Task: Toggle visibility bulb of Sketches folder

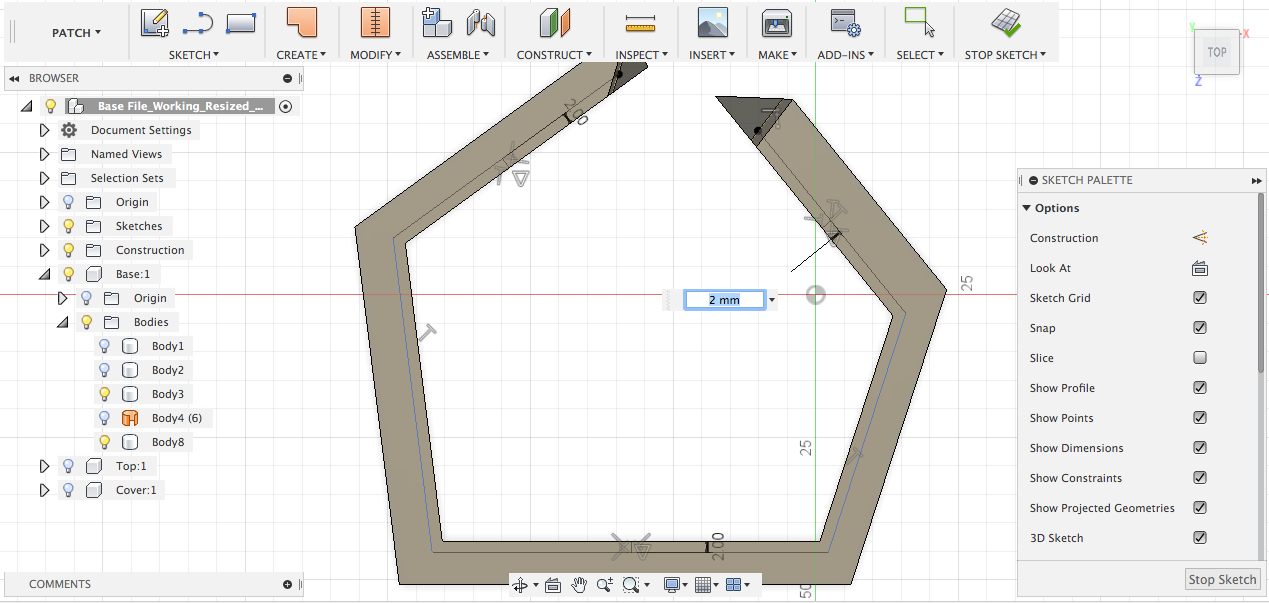Action: click(68, 226)
